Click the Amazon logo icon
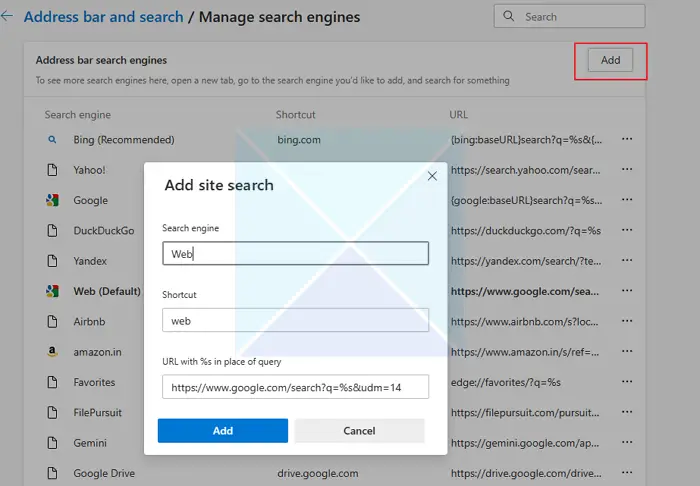700x486 pixels. 52,352
